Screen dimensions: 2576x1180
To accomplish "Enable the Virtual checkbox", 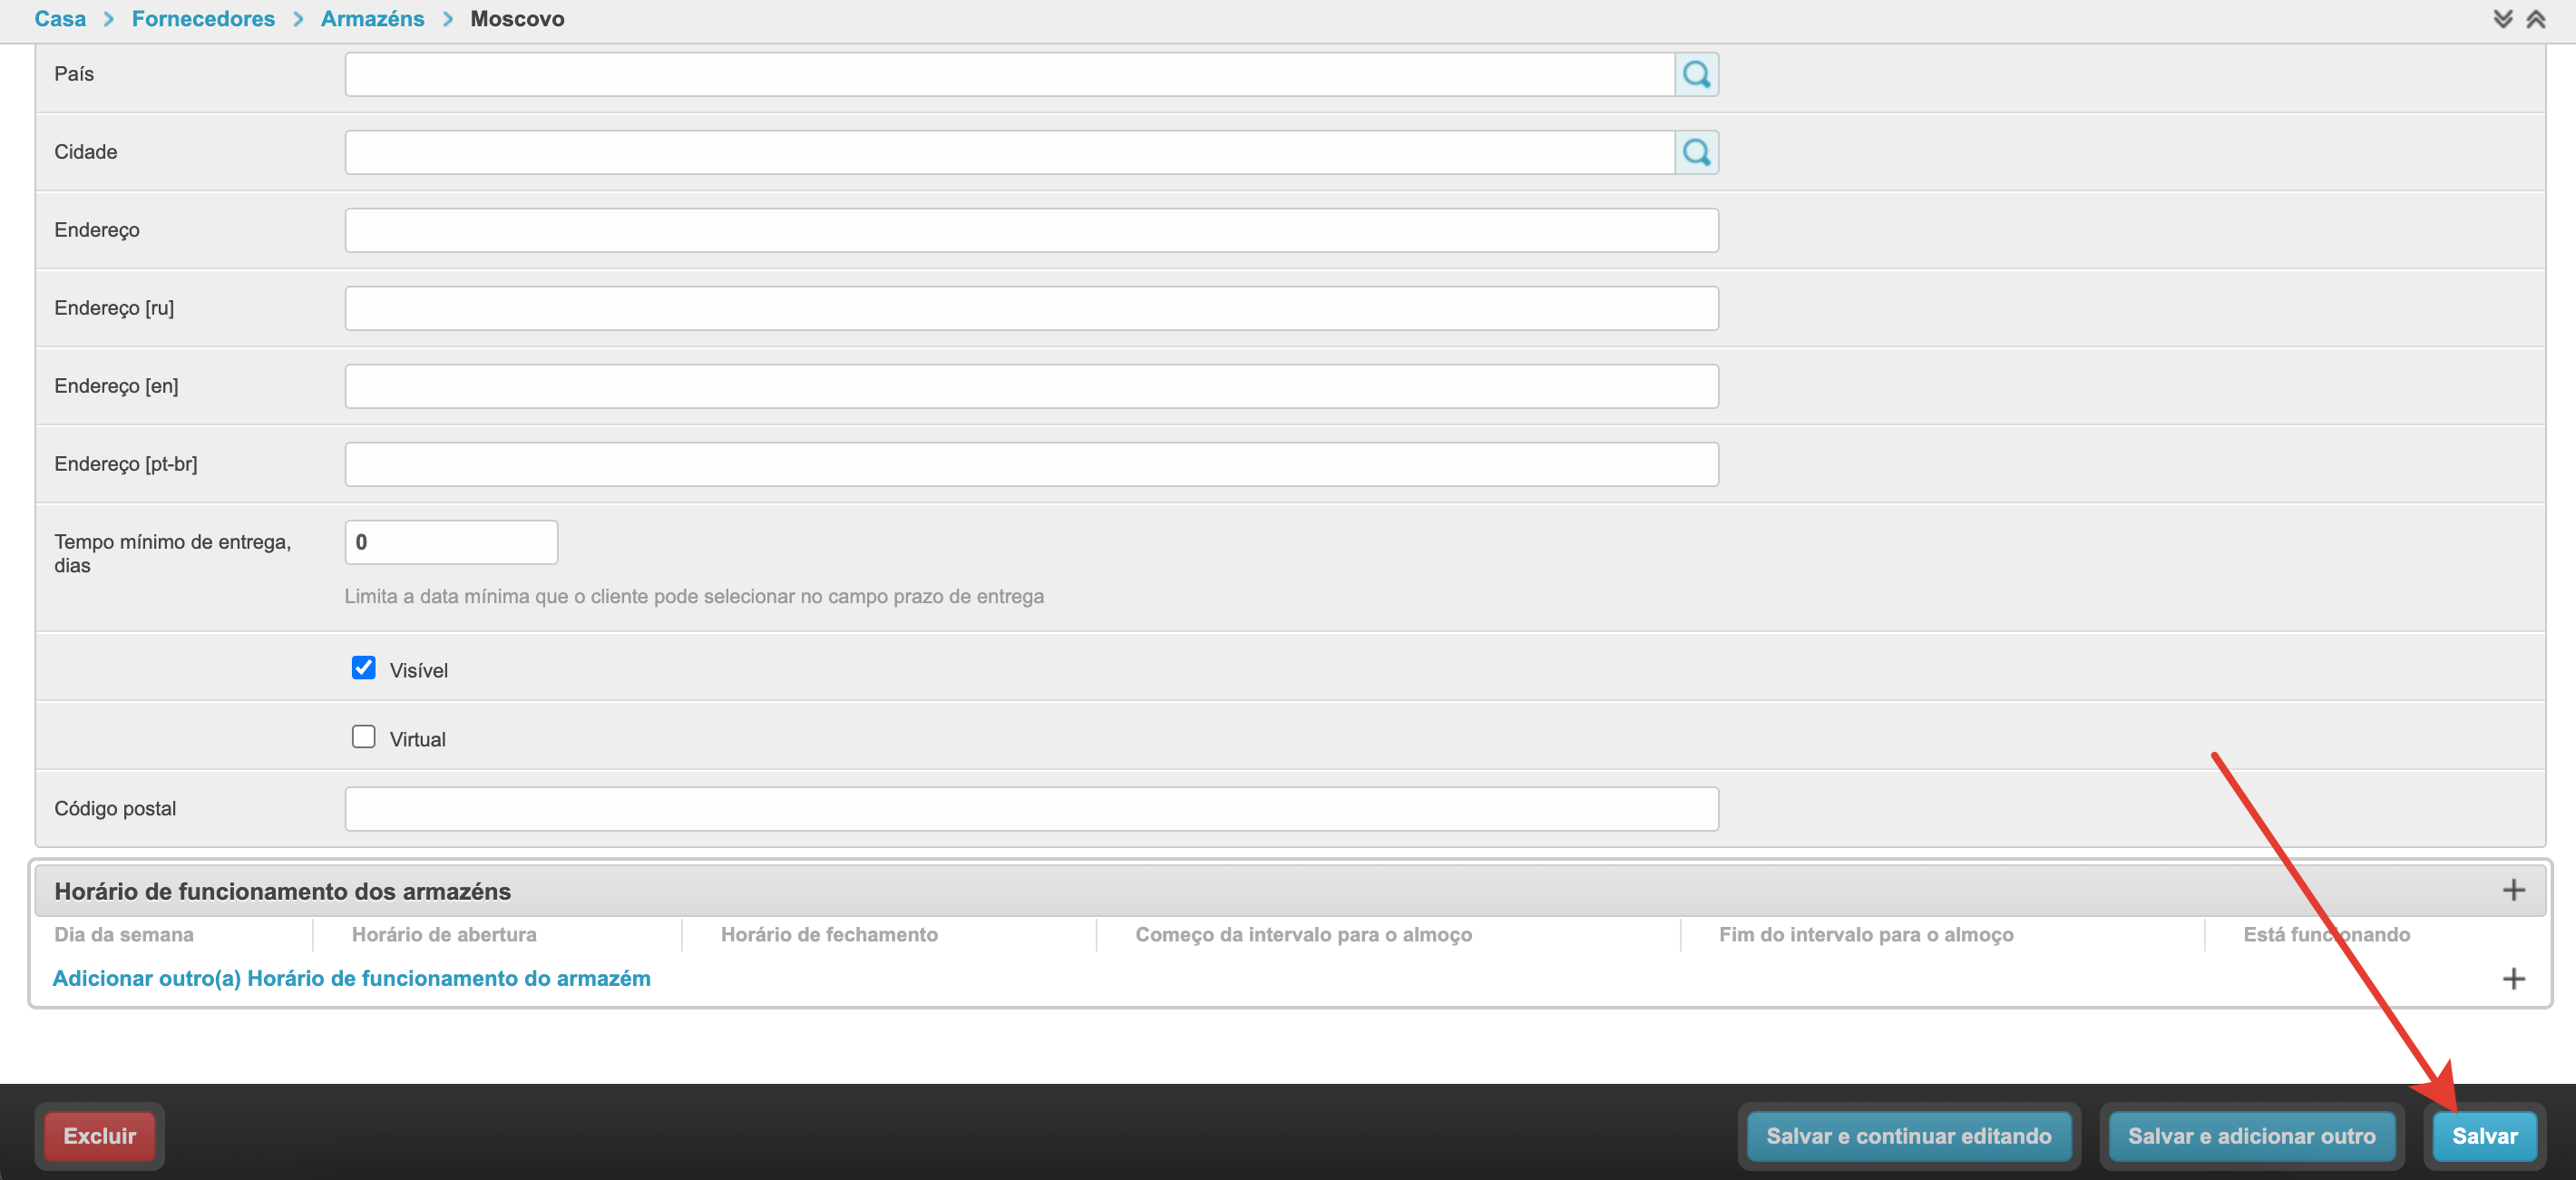I will click(x=363, y=737).
